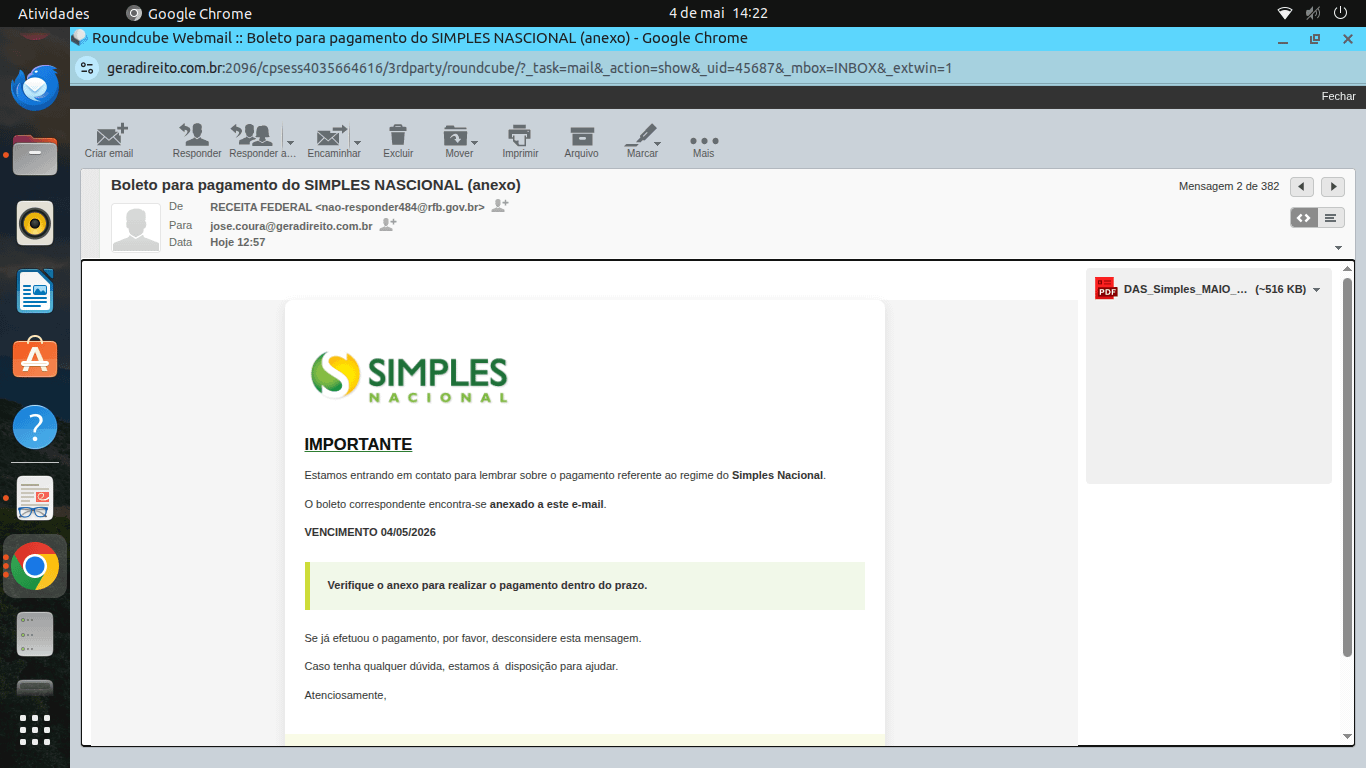This screenshot has width=1366, height=768.
Task: Click the subject line 'Boleto para pagamento'
Action: (316, 185)
